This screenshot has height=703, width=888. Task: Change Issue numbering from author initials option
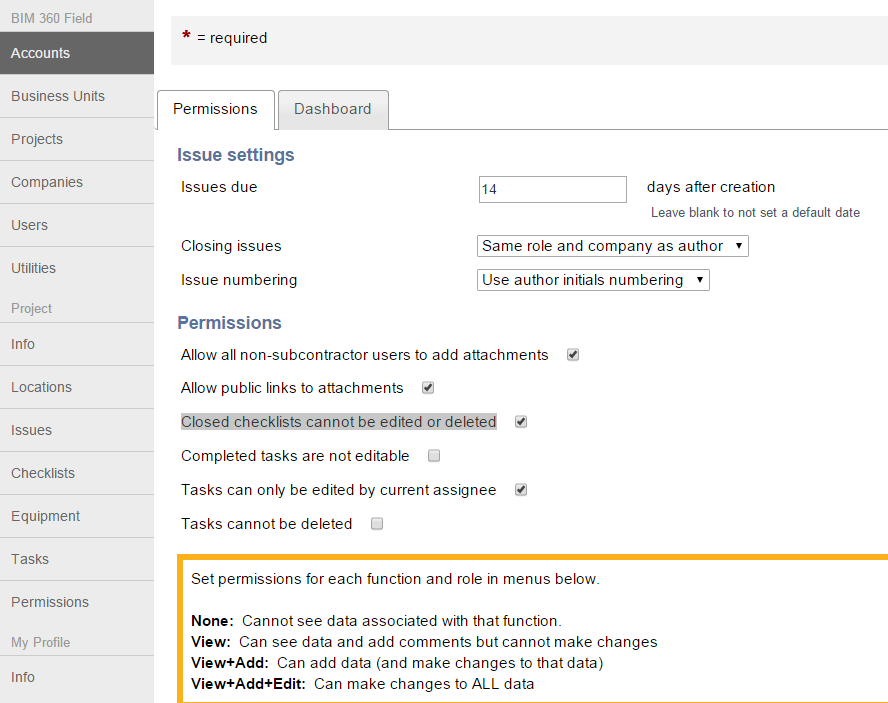point(593,280)
